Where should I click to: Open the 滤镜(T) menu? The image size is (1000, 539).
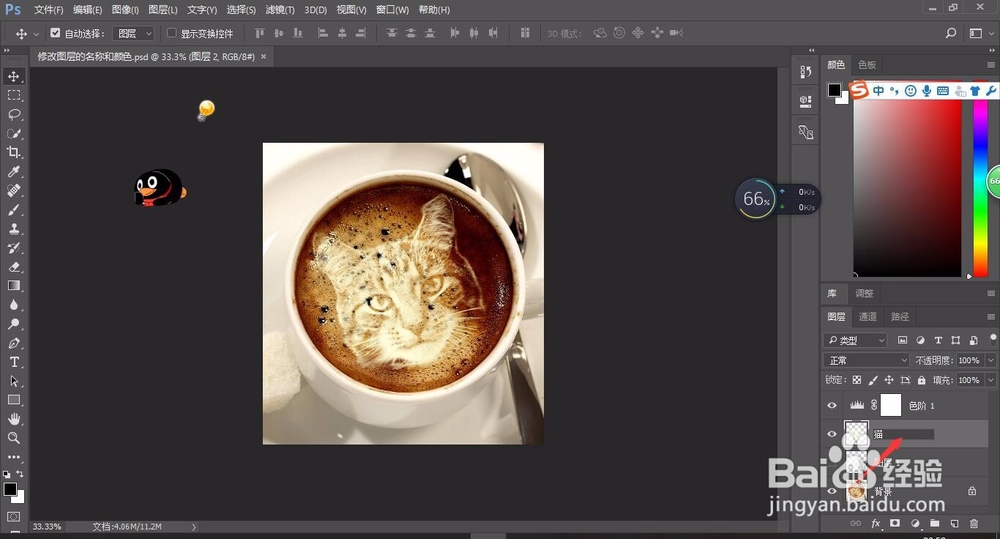tap(280, 10)
